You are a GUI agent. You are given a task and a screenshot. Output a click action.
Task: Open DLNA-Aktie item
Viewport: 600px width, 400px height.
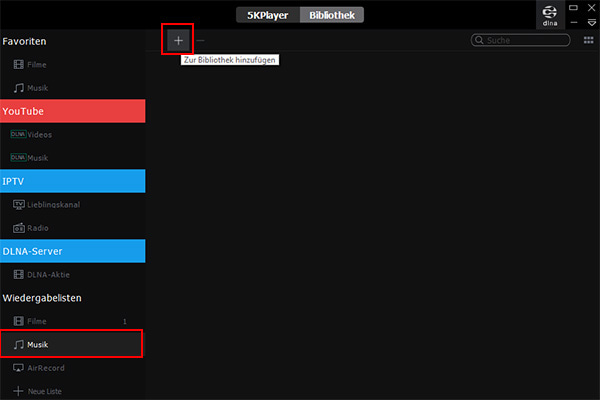[x=73, y=275]
